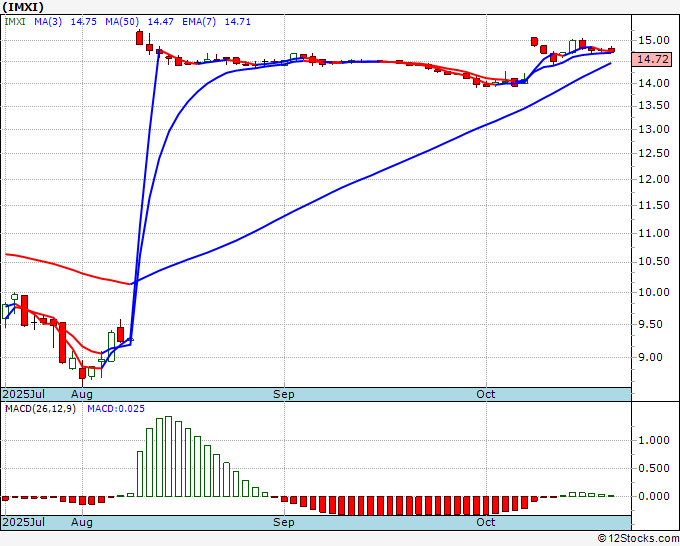Click the current price tag 14.72

click(652, 59)
